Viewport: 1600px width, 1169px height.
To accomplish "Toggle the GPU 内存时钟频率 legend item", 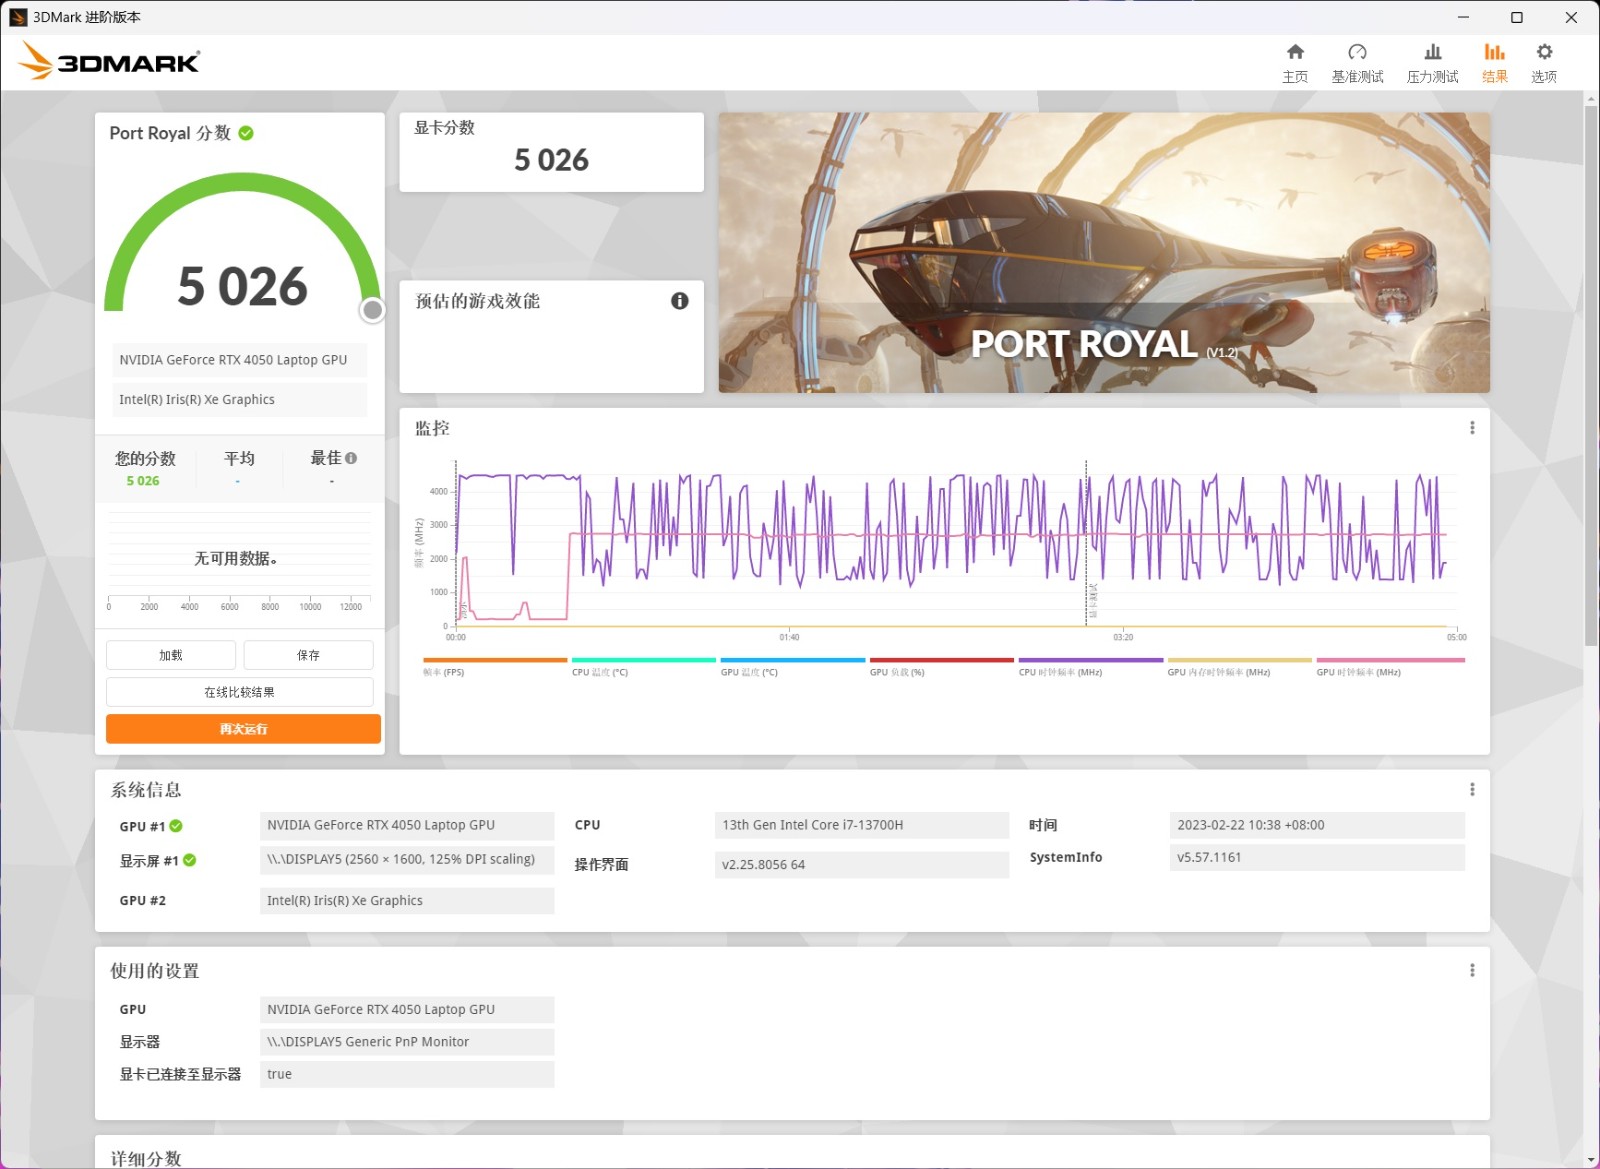I will [1240, 667].
